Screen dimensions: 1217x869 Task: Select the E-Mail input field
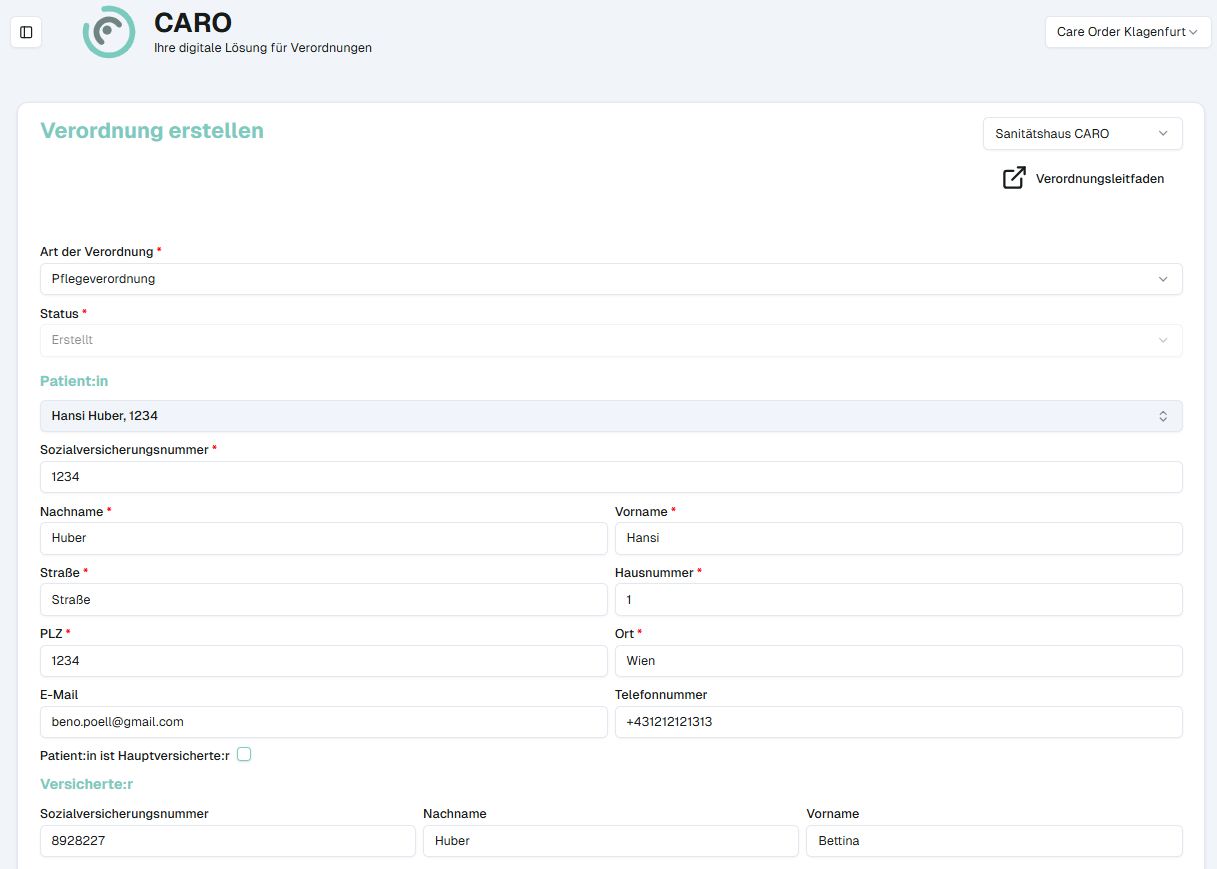tap(323, 721)
